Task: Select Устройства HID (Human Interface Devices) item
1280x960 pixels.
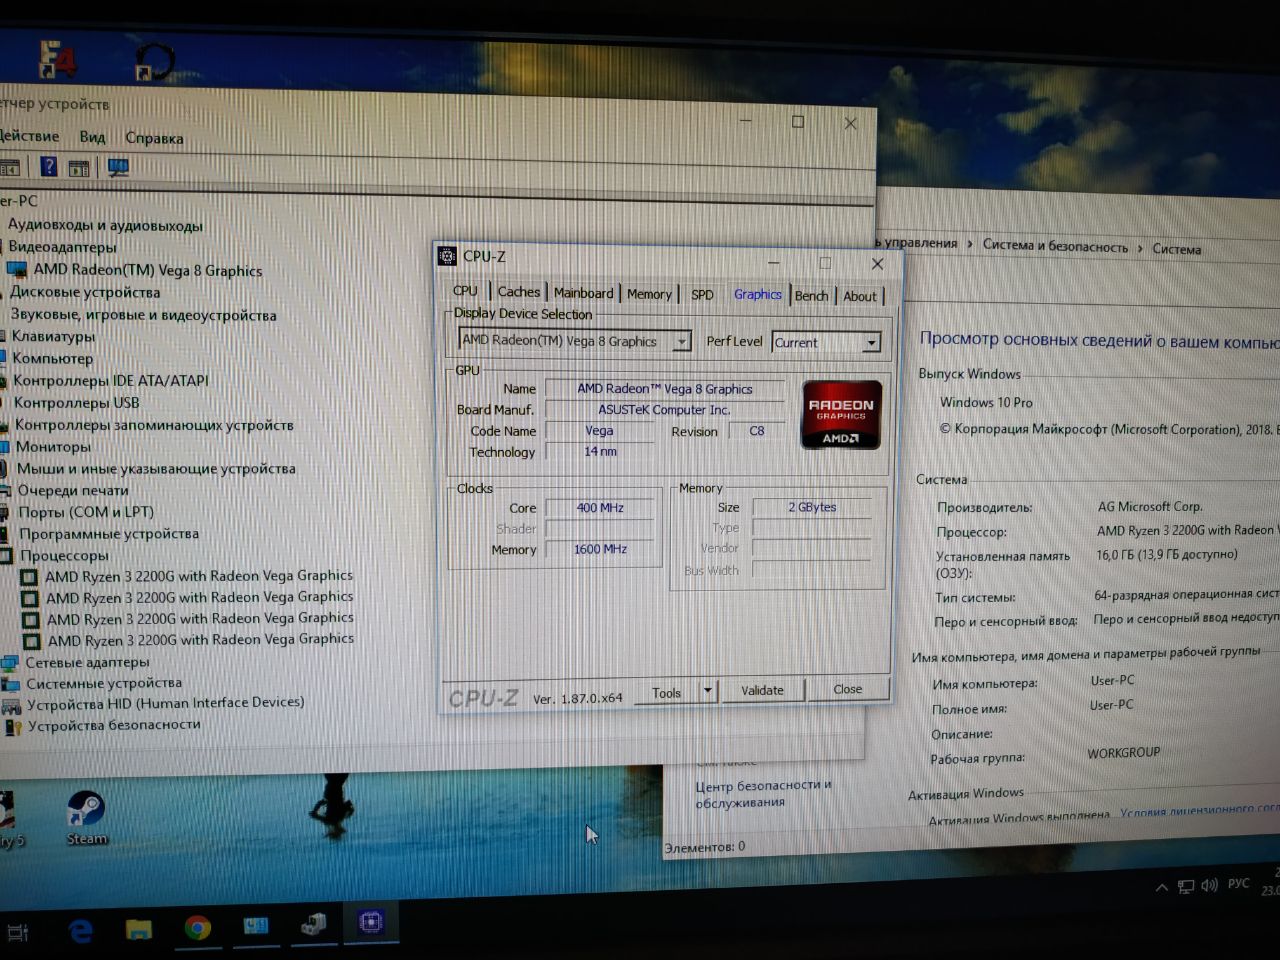Action: coord(165,703)
